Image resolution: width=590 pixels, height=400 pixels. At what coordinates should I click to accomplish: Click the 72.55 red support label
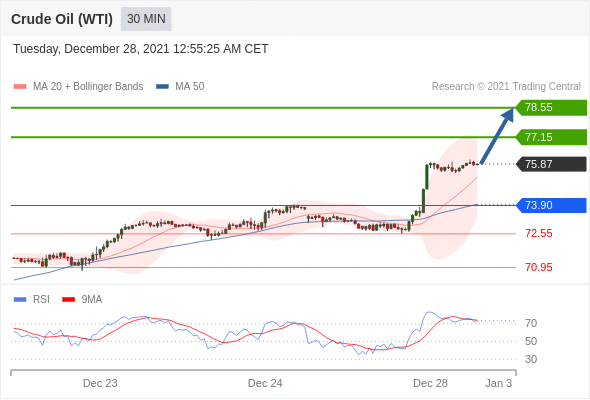click(538, 233)
